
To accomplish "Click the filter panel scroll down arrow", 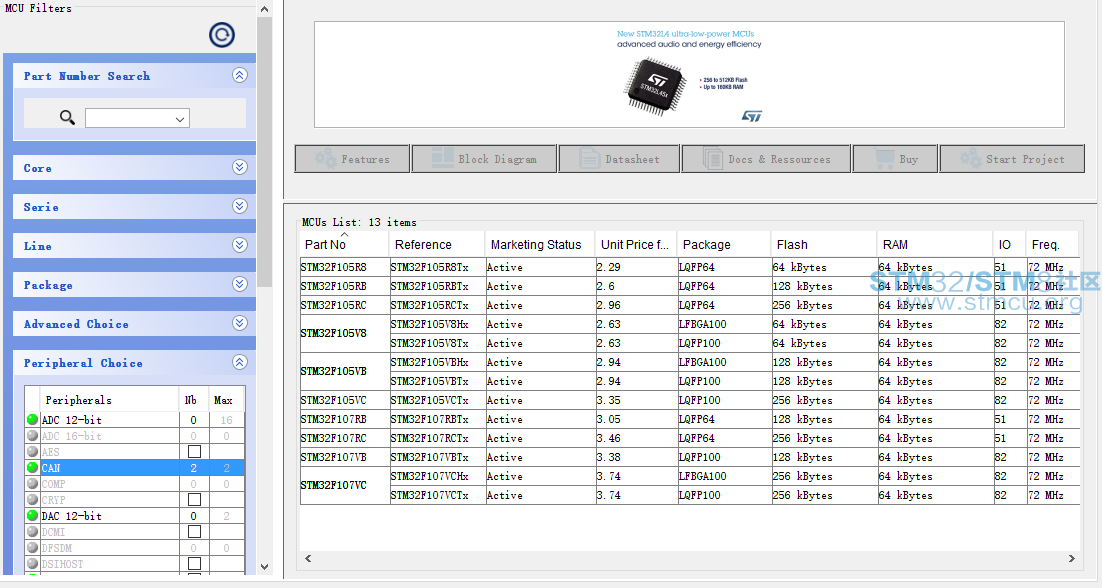I will click(x=264, y=566).
